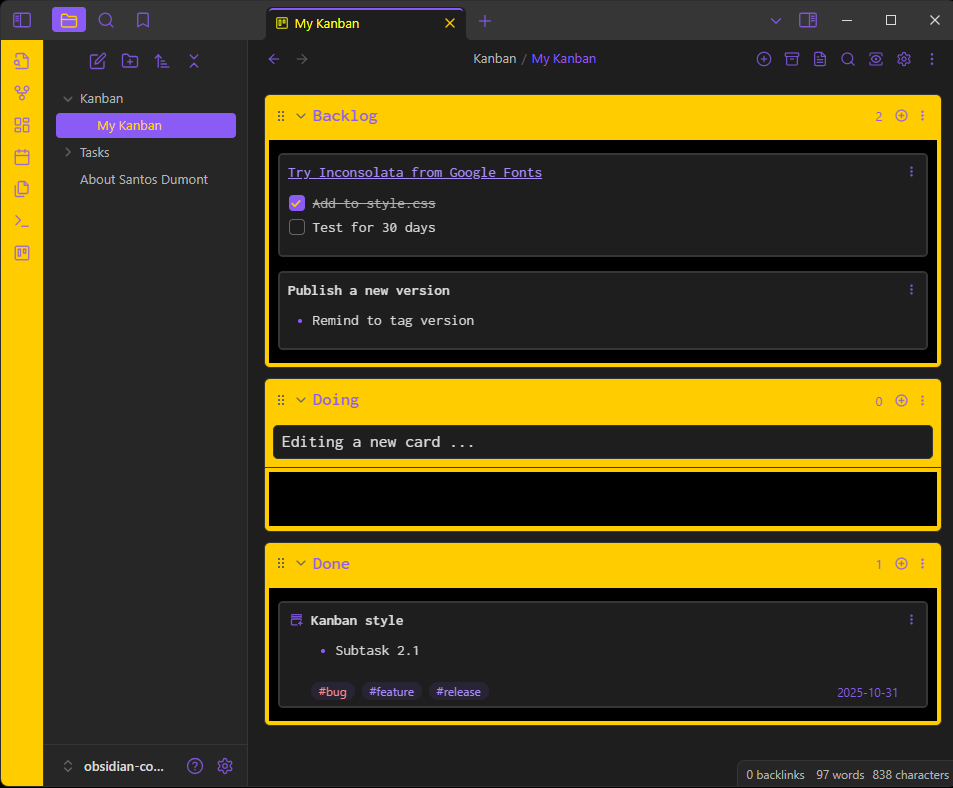The width and height of the screenshot is (953, 788).
Task: Open the bookmarks icon
Action: tap(143, 20)
